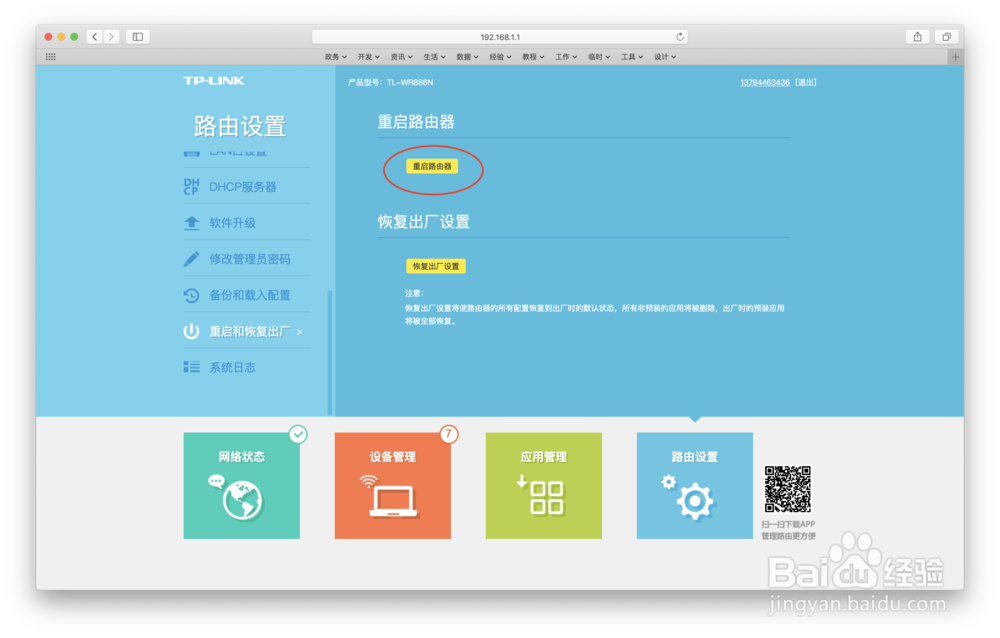Click the 退出 logout link
The image size is (1000, 638).
(806, 82)
